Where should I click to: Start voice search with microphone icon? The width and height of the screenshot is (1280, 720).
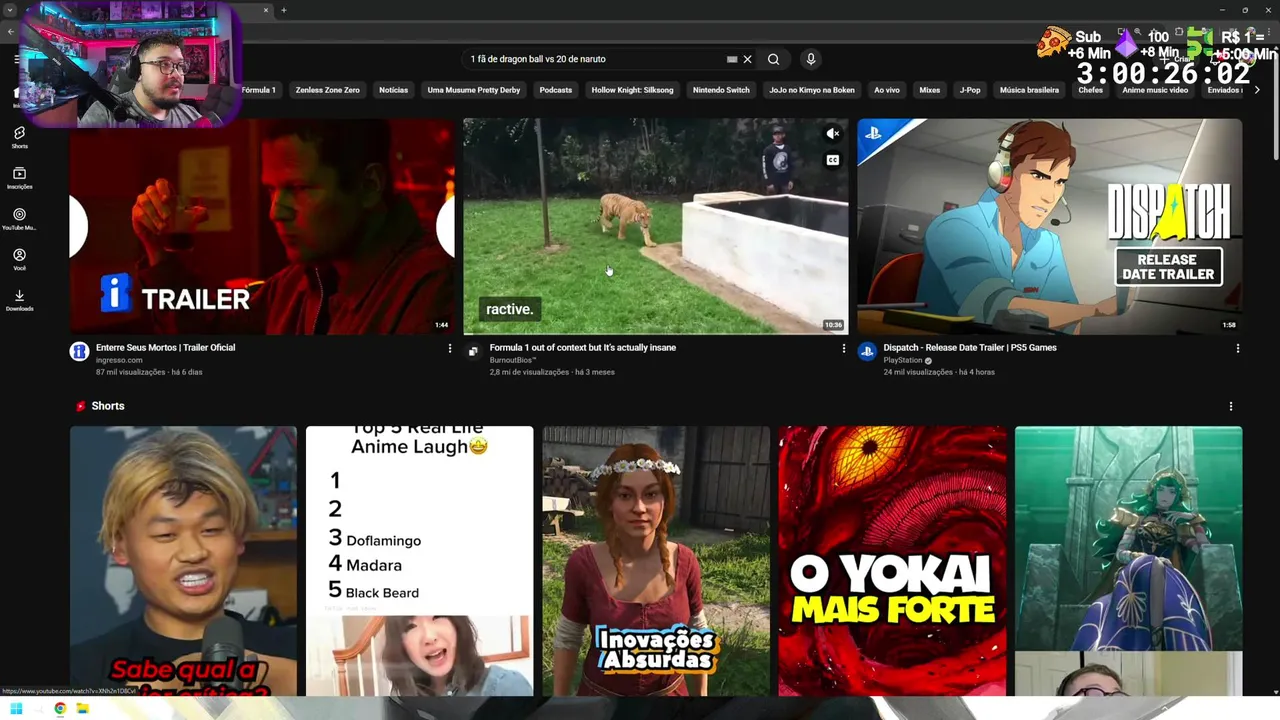coord(811,59)
